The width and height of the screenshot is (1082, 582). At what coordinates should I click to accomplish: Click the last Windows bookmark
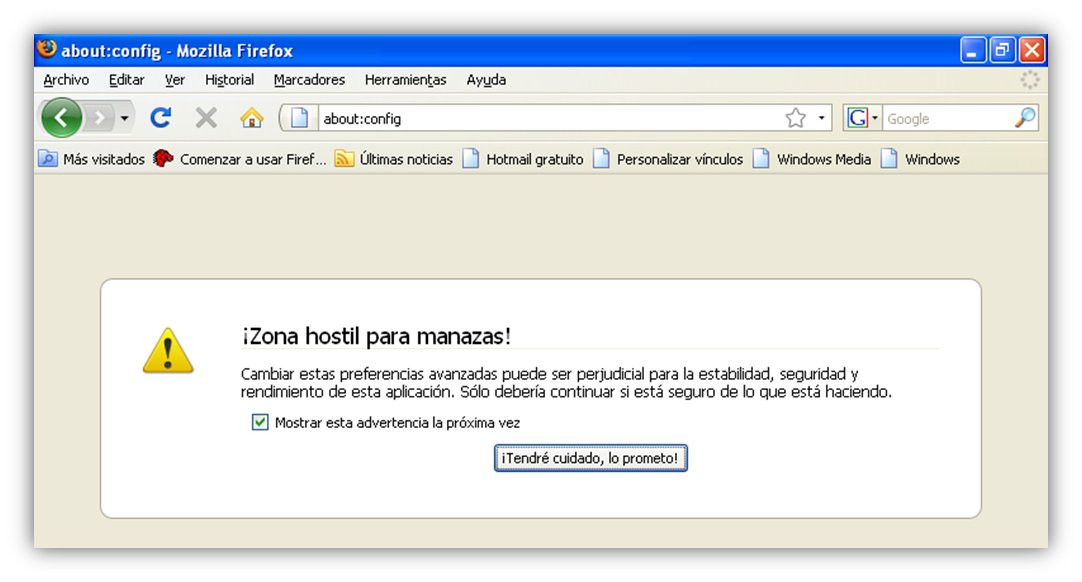(x=920, y=159)
